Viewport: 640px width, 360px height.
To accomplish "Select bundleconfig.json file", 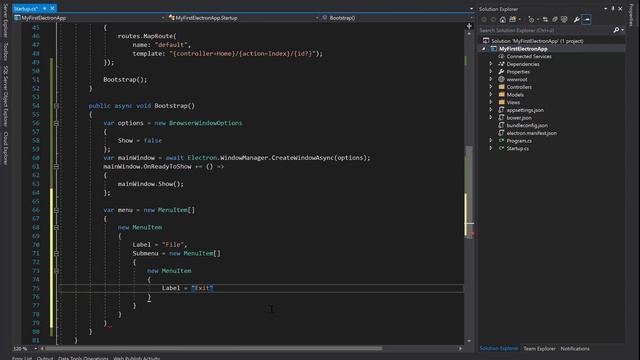I will (527, 125).
